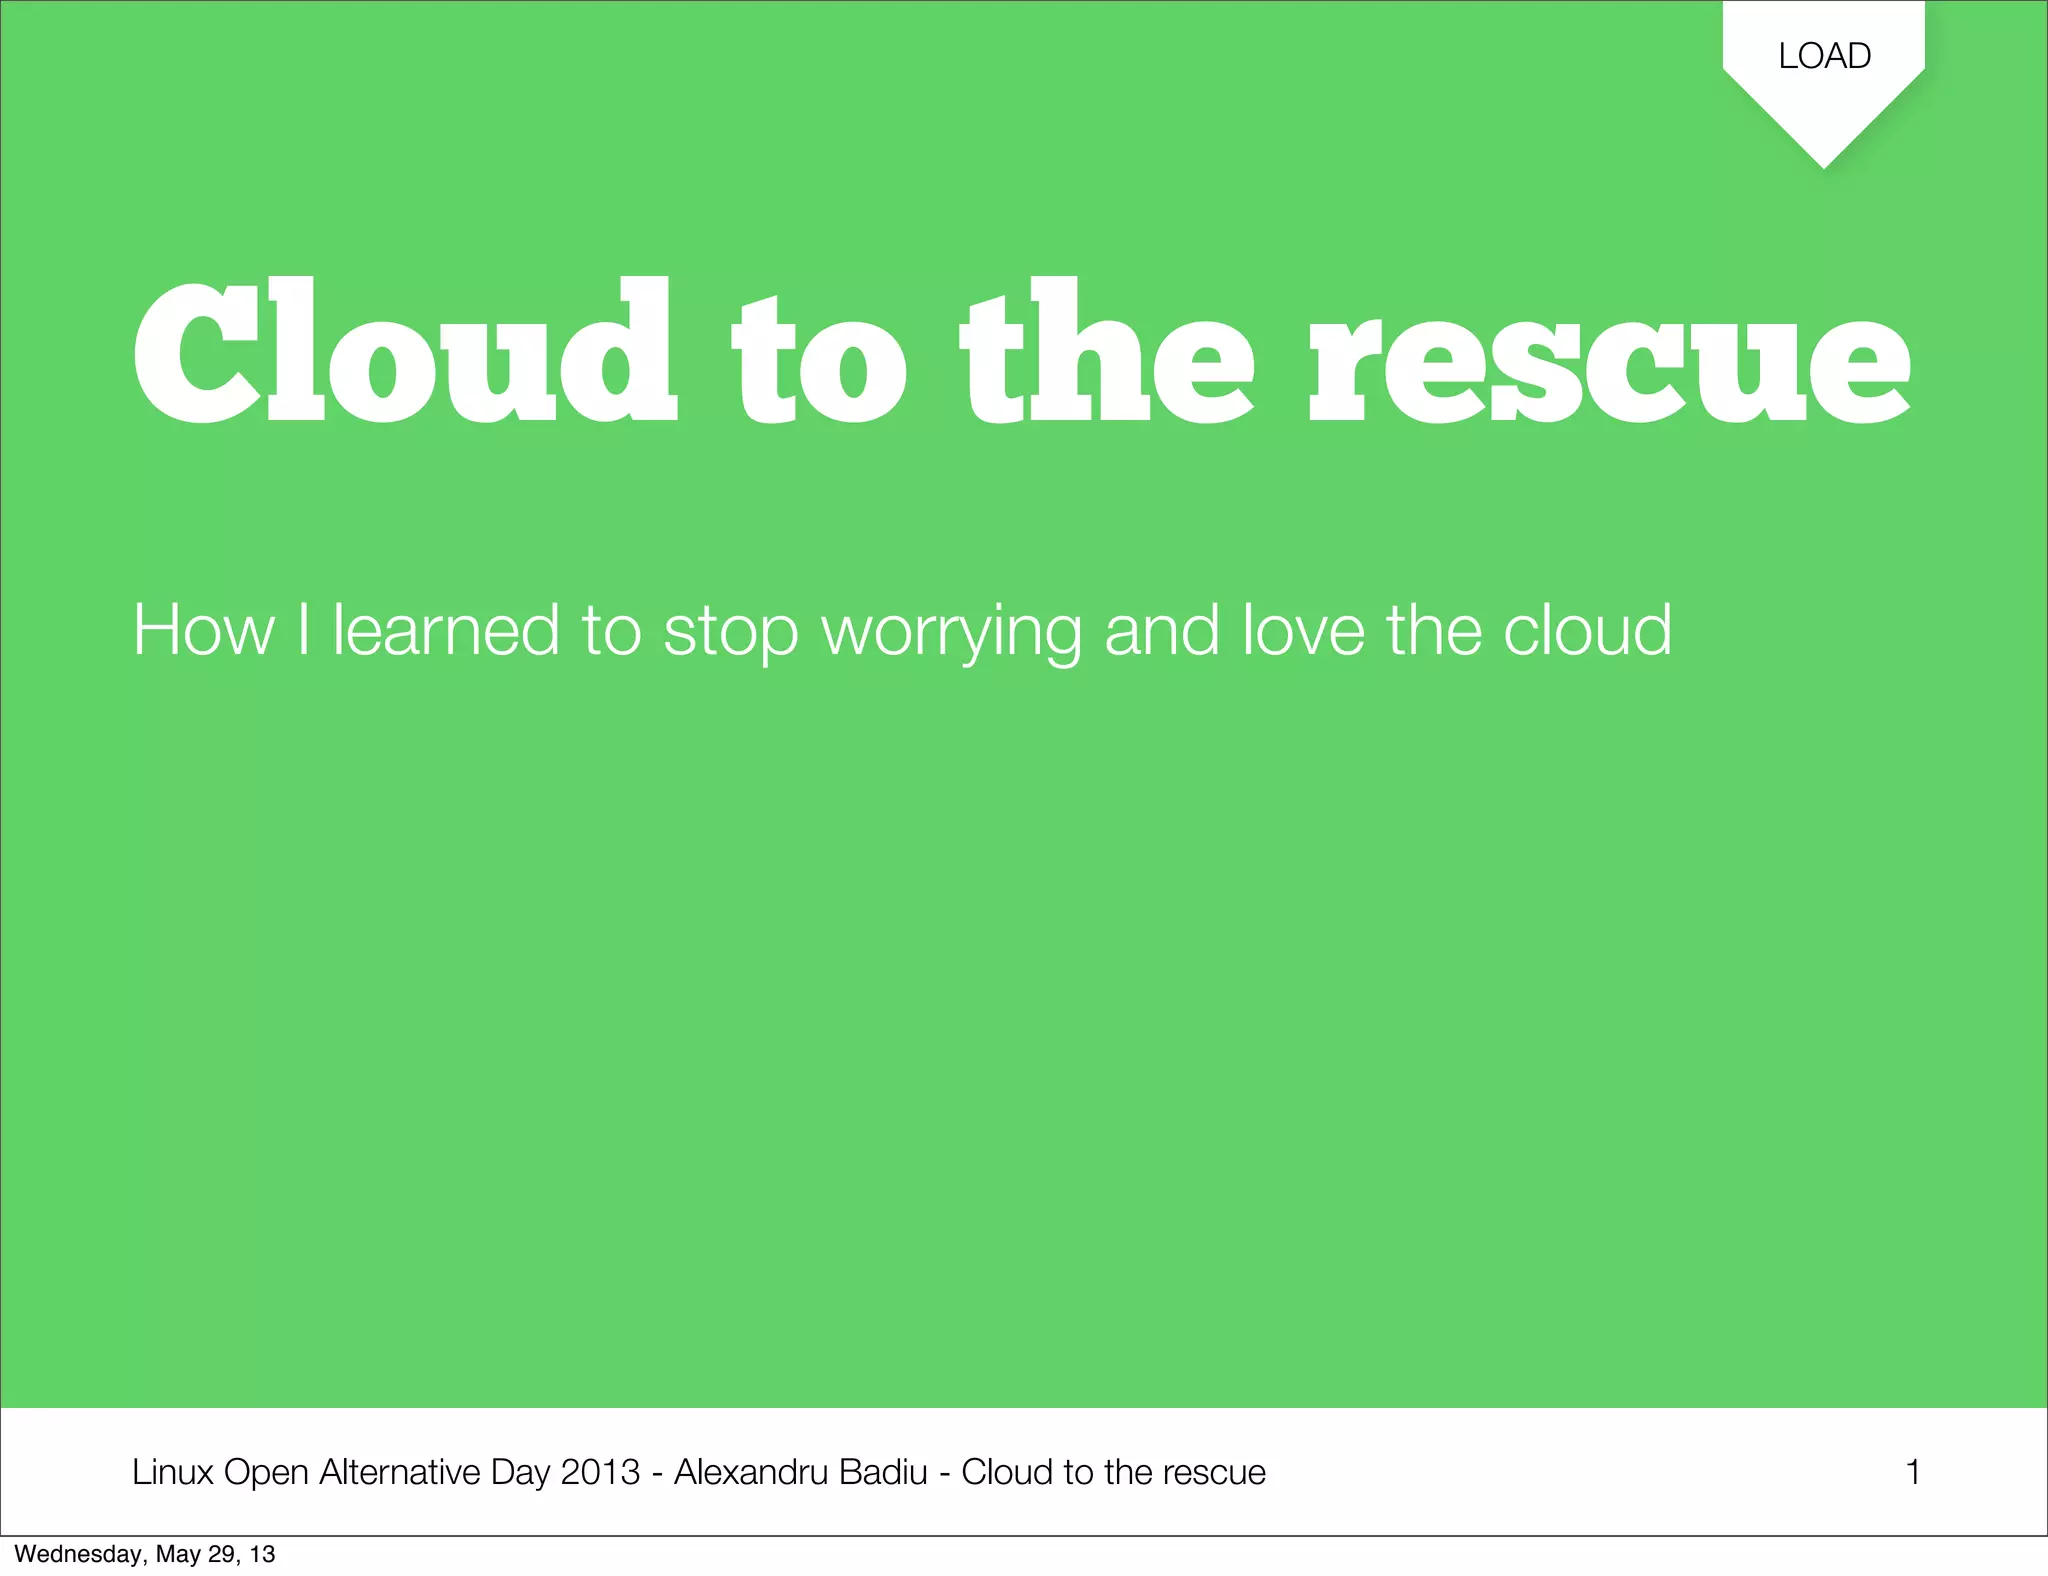The width and height of the screenshot is (2048, 1576).
Task: Click the "Alexandru Badiu" name in footer
Action: pyautogui.click(x=800, y=1472)
